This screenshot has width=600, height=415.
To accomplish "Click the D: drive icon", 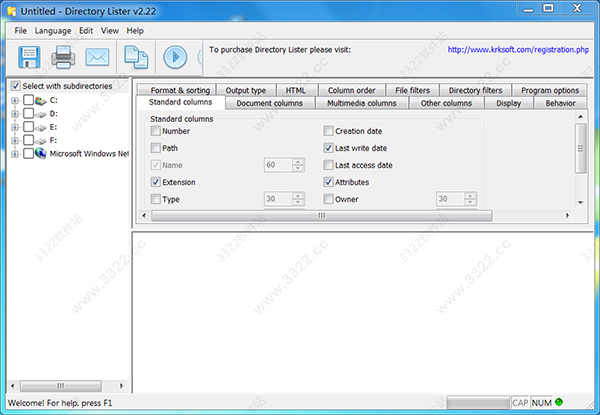I will click(x=41, y=114).
